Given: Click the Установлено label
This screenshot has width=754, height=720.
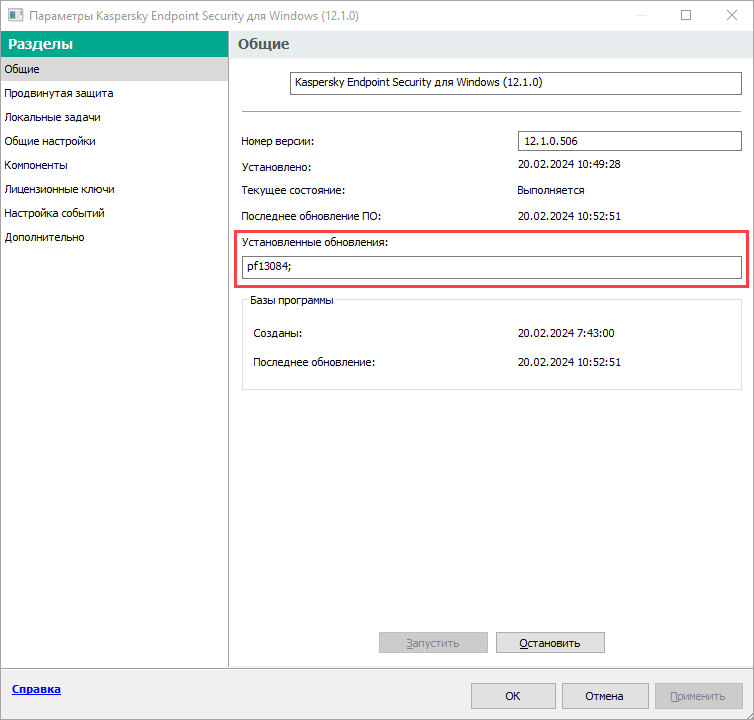Looking at the screenshot, I should pos(276,167).
